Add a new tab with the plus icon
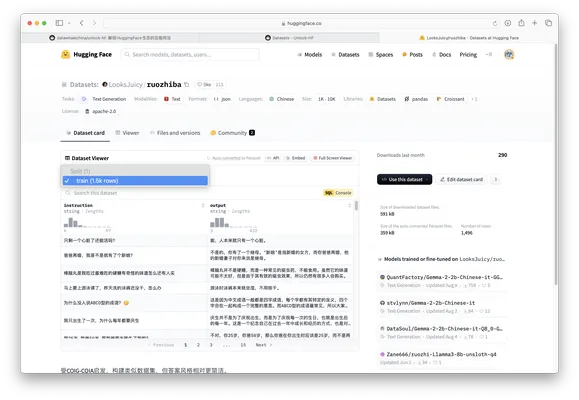Screen dimensions: 579x400 [x=534, y=23]
